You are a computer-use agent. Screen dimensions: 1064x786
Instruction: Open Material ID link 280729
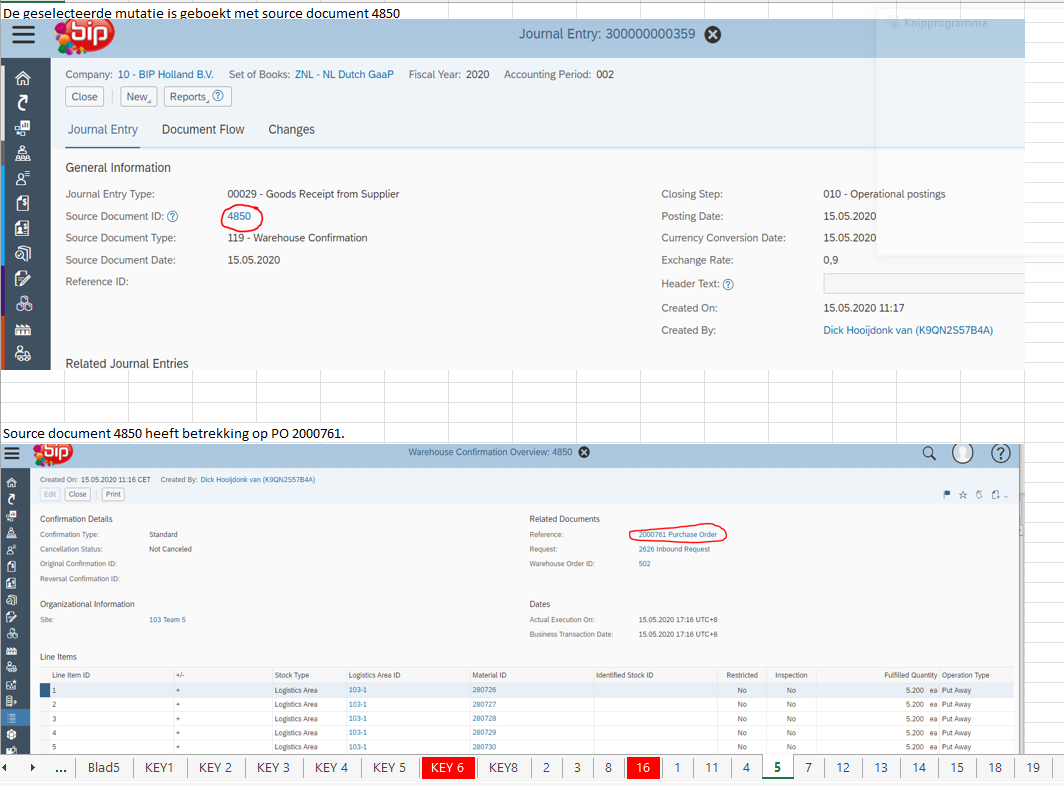(484, 733)
